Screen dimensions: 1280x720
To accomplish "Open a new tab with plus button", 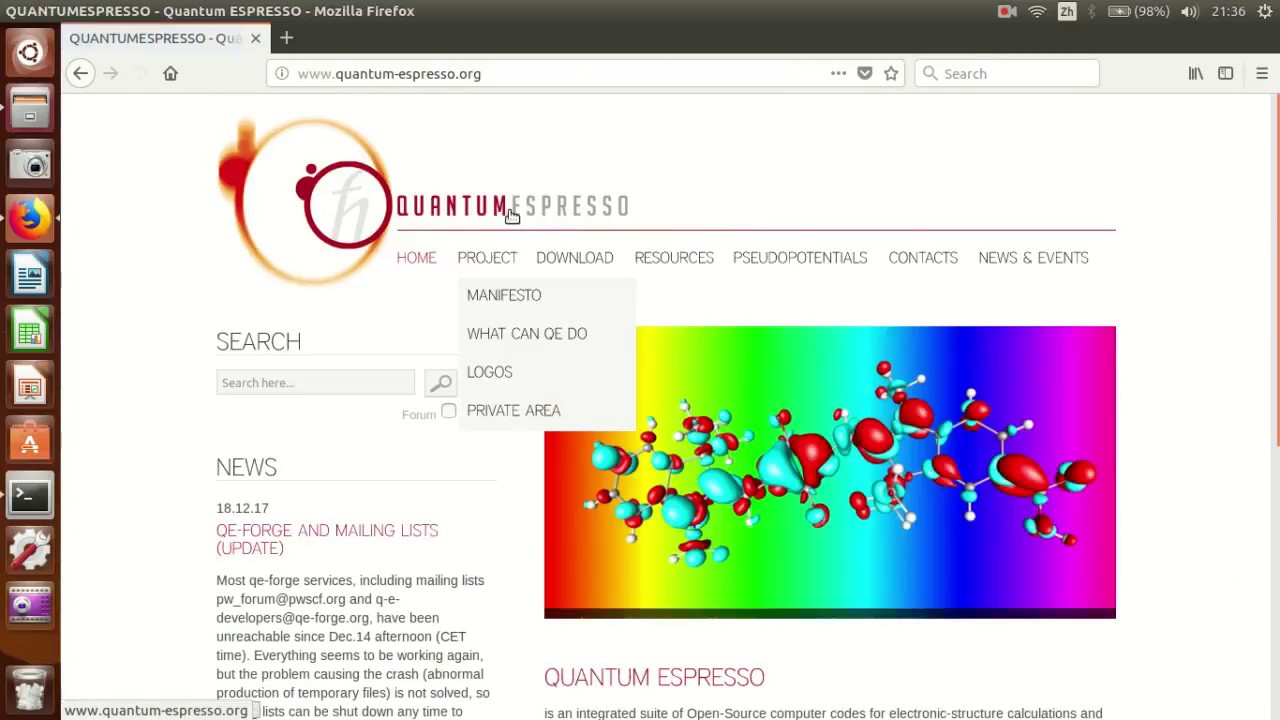I will 286,38.
